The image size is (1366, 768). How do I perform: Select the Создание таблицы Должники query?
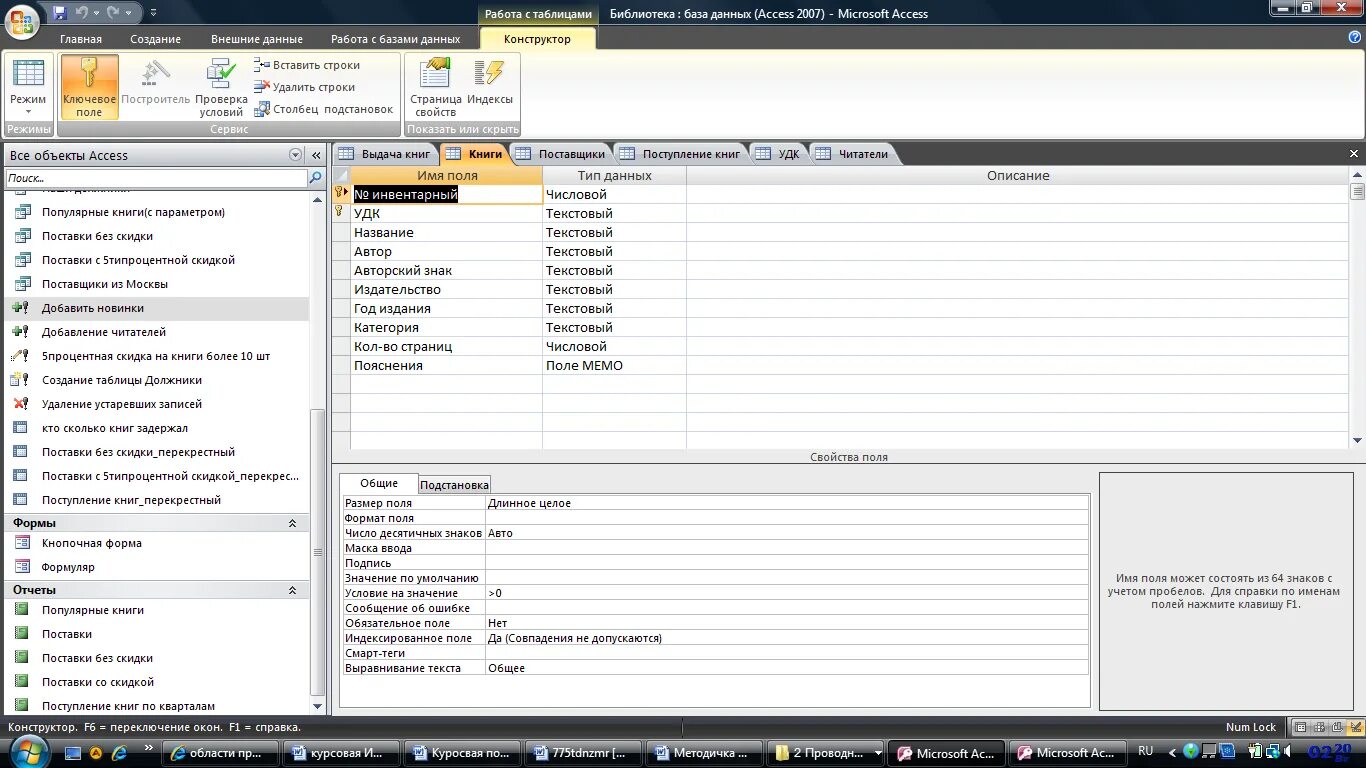click(122, 380)
